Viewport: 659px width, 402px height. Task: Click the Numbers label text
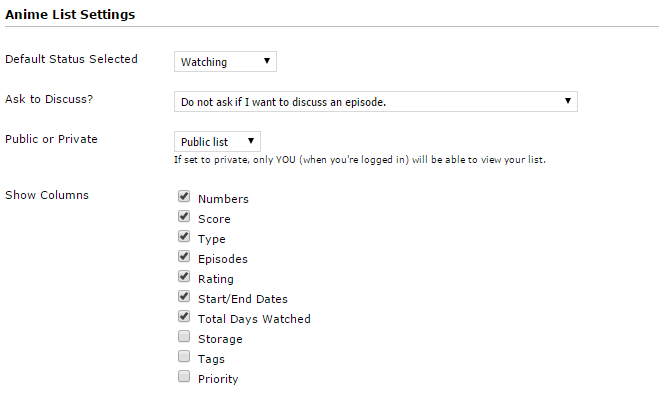click(223, 199)
